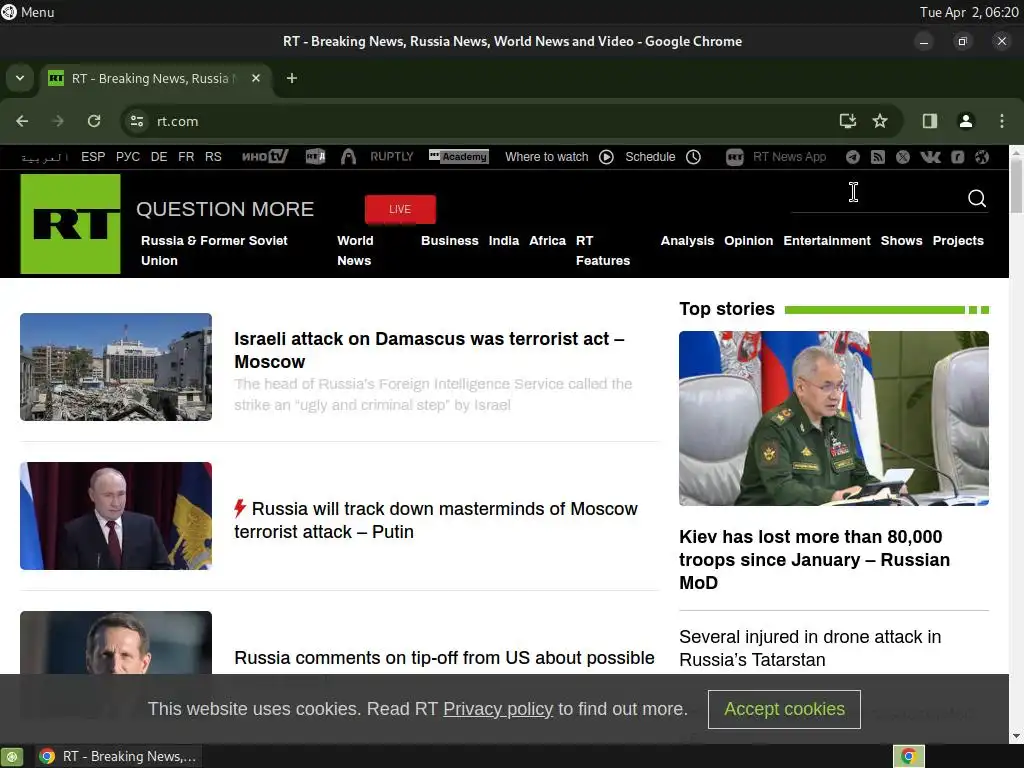Accept cookies on the banner

(784, 709)
